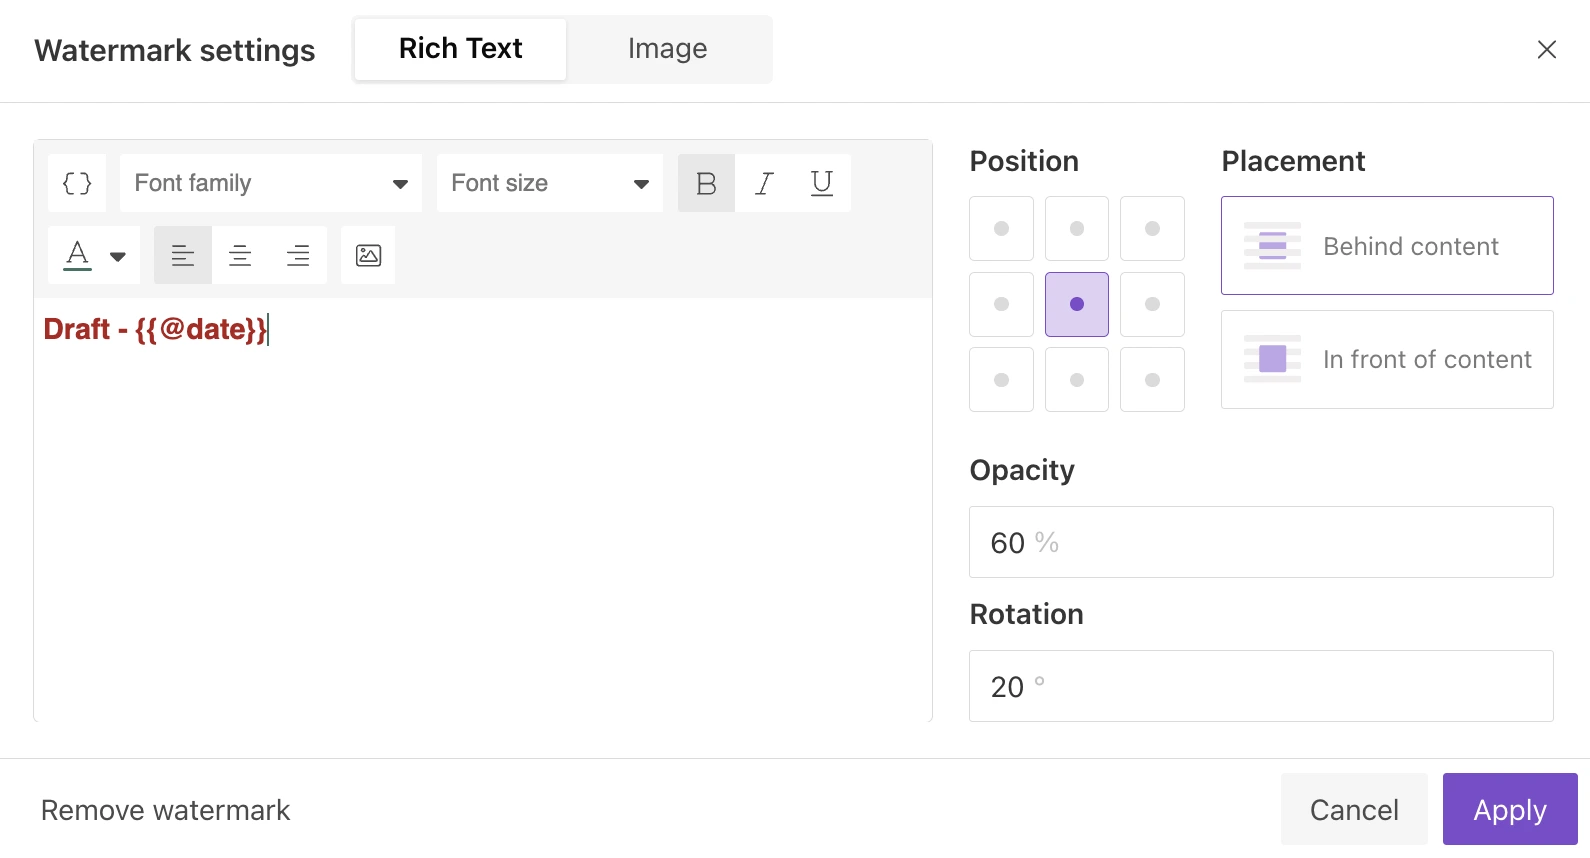Apply the current text color
Viewport: 1590px width, 858px height.
[77, 255]
